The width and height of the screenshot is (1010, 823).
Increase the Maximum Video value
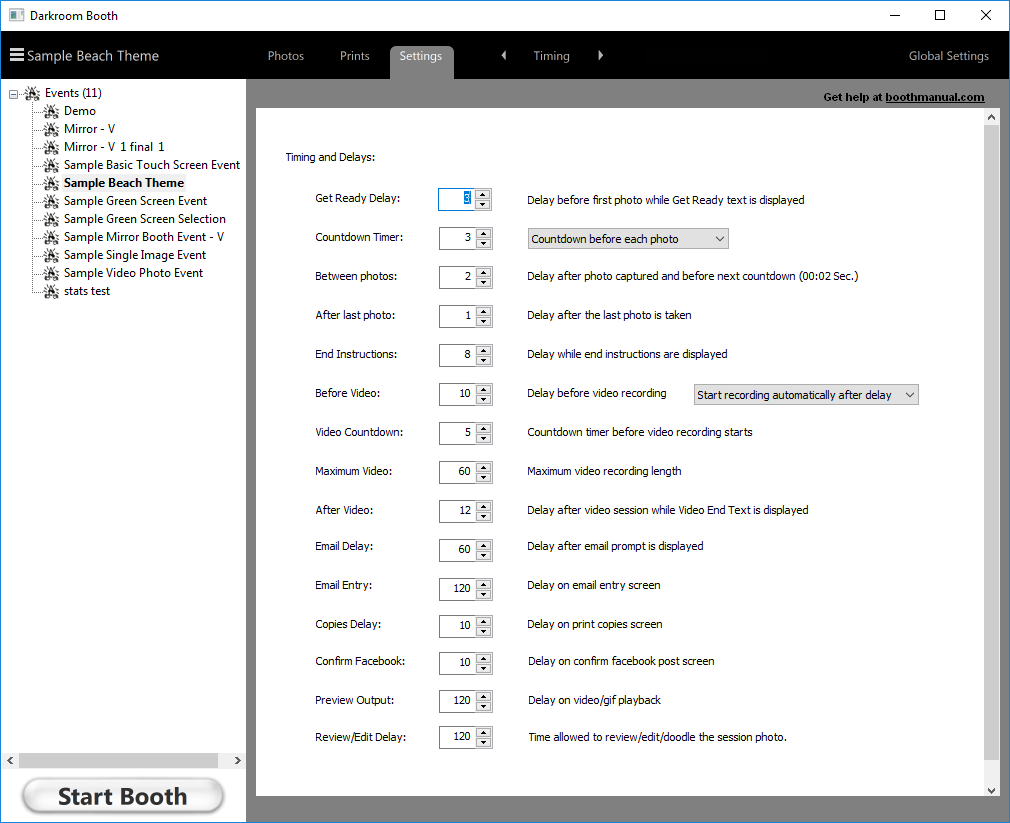click(x=484, y=467)
